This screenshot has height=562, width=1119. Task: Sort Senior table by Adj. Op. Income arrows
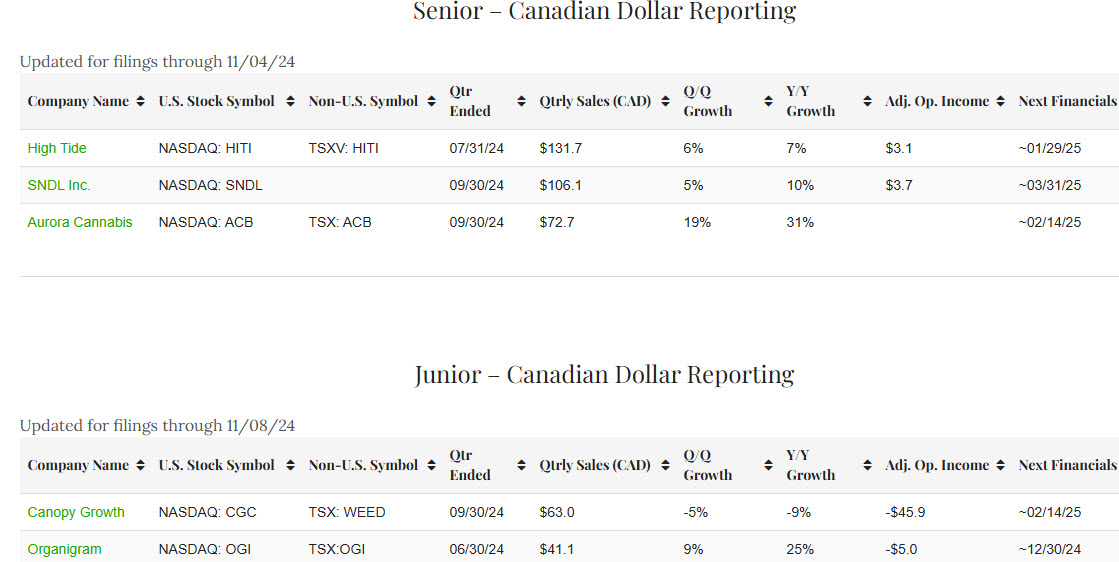click(1000, 101)
